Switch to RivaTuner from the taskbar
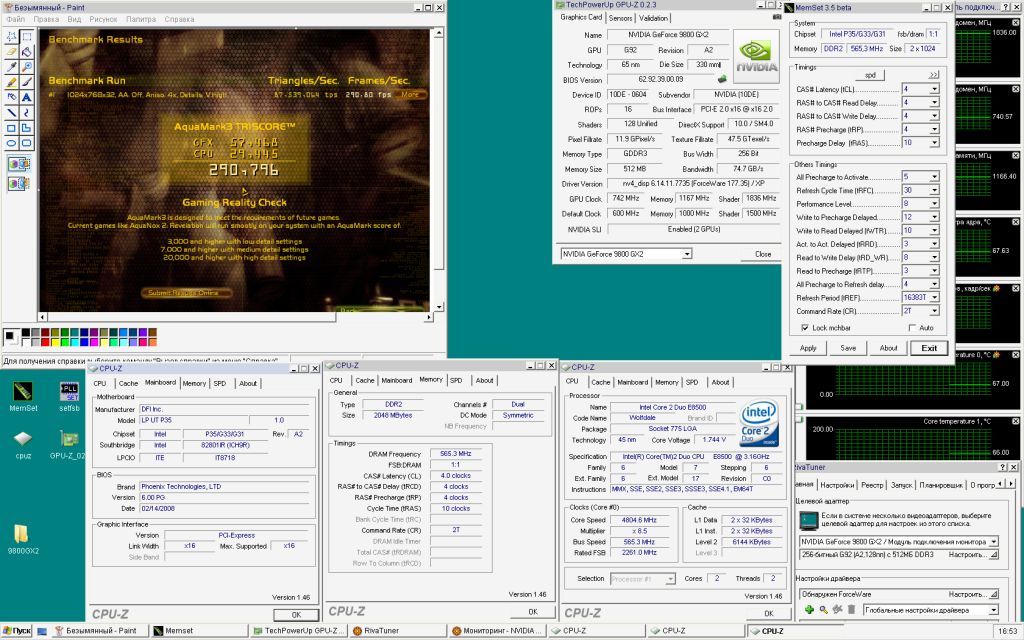This screenshot has height=640, width=1024. [x=396, y=631]
